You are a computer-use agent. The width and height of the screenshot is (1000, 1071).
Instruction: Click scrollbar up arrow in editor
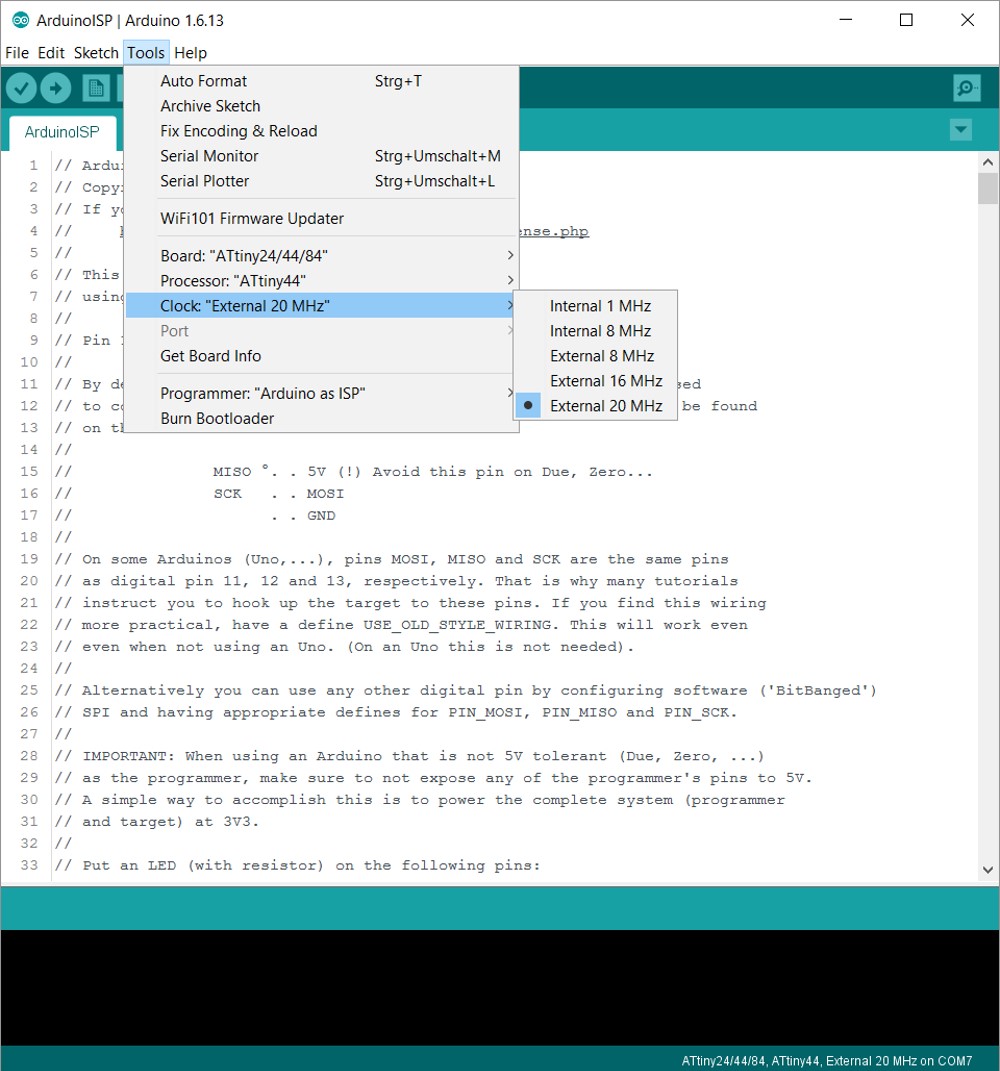988,162
